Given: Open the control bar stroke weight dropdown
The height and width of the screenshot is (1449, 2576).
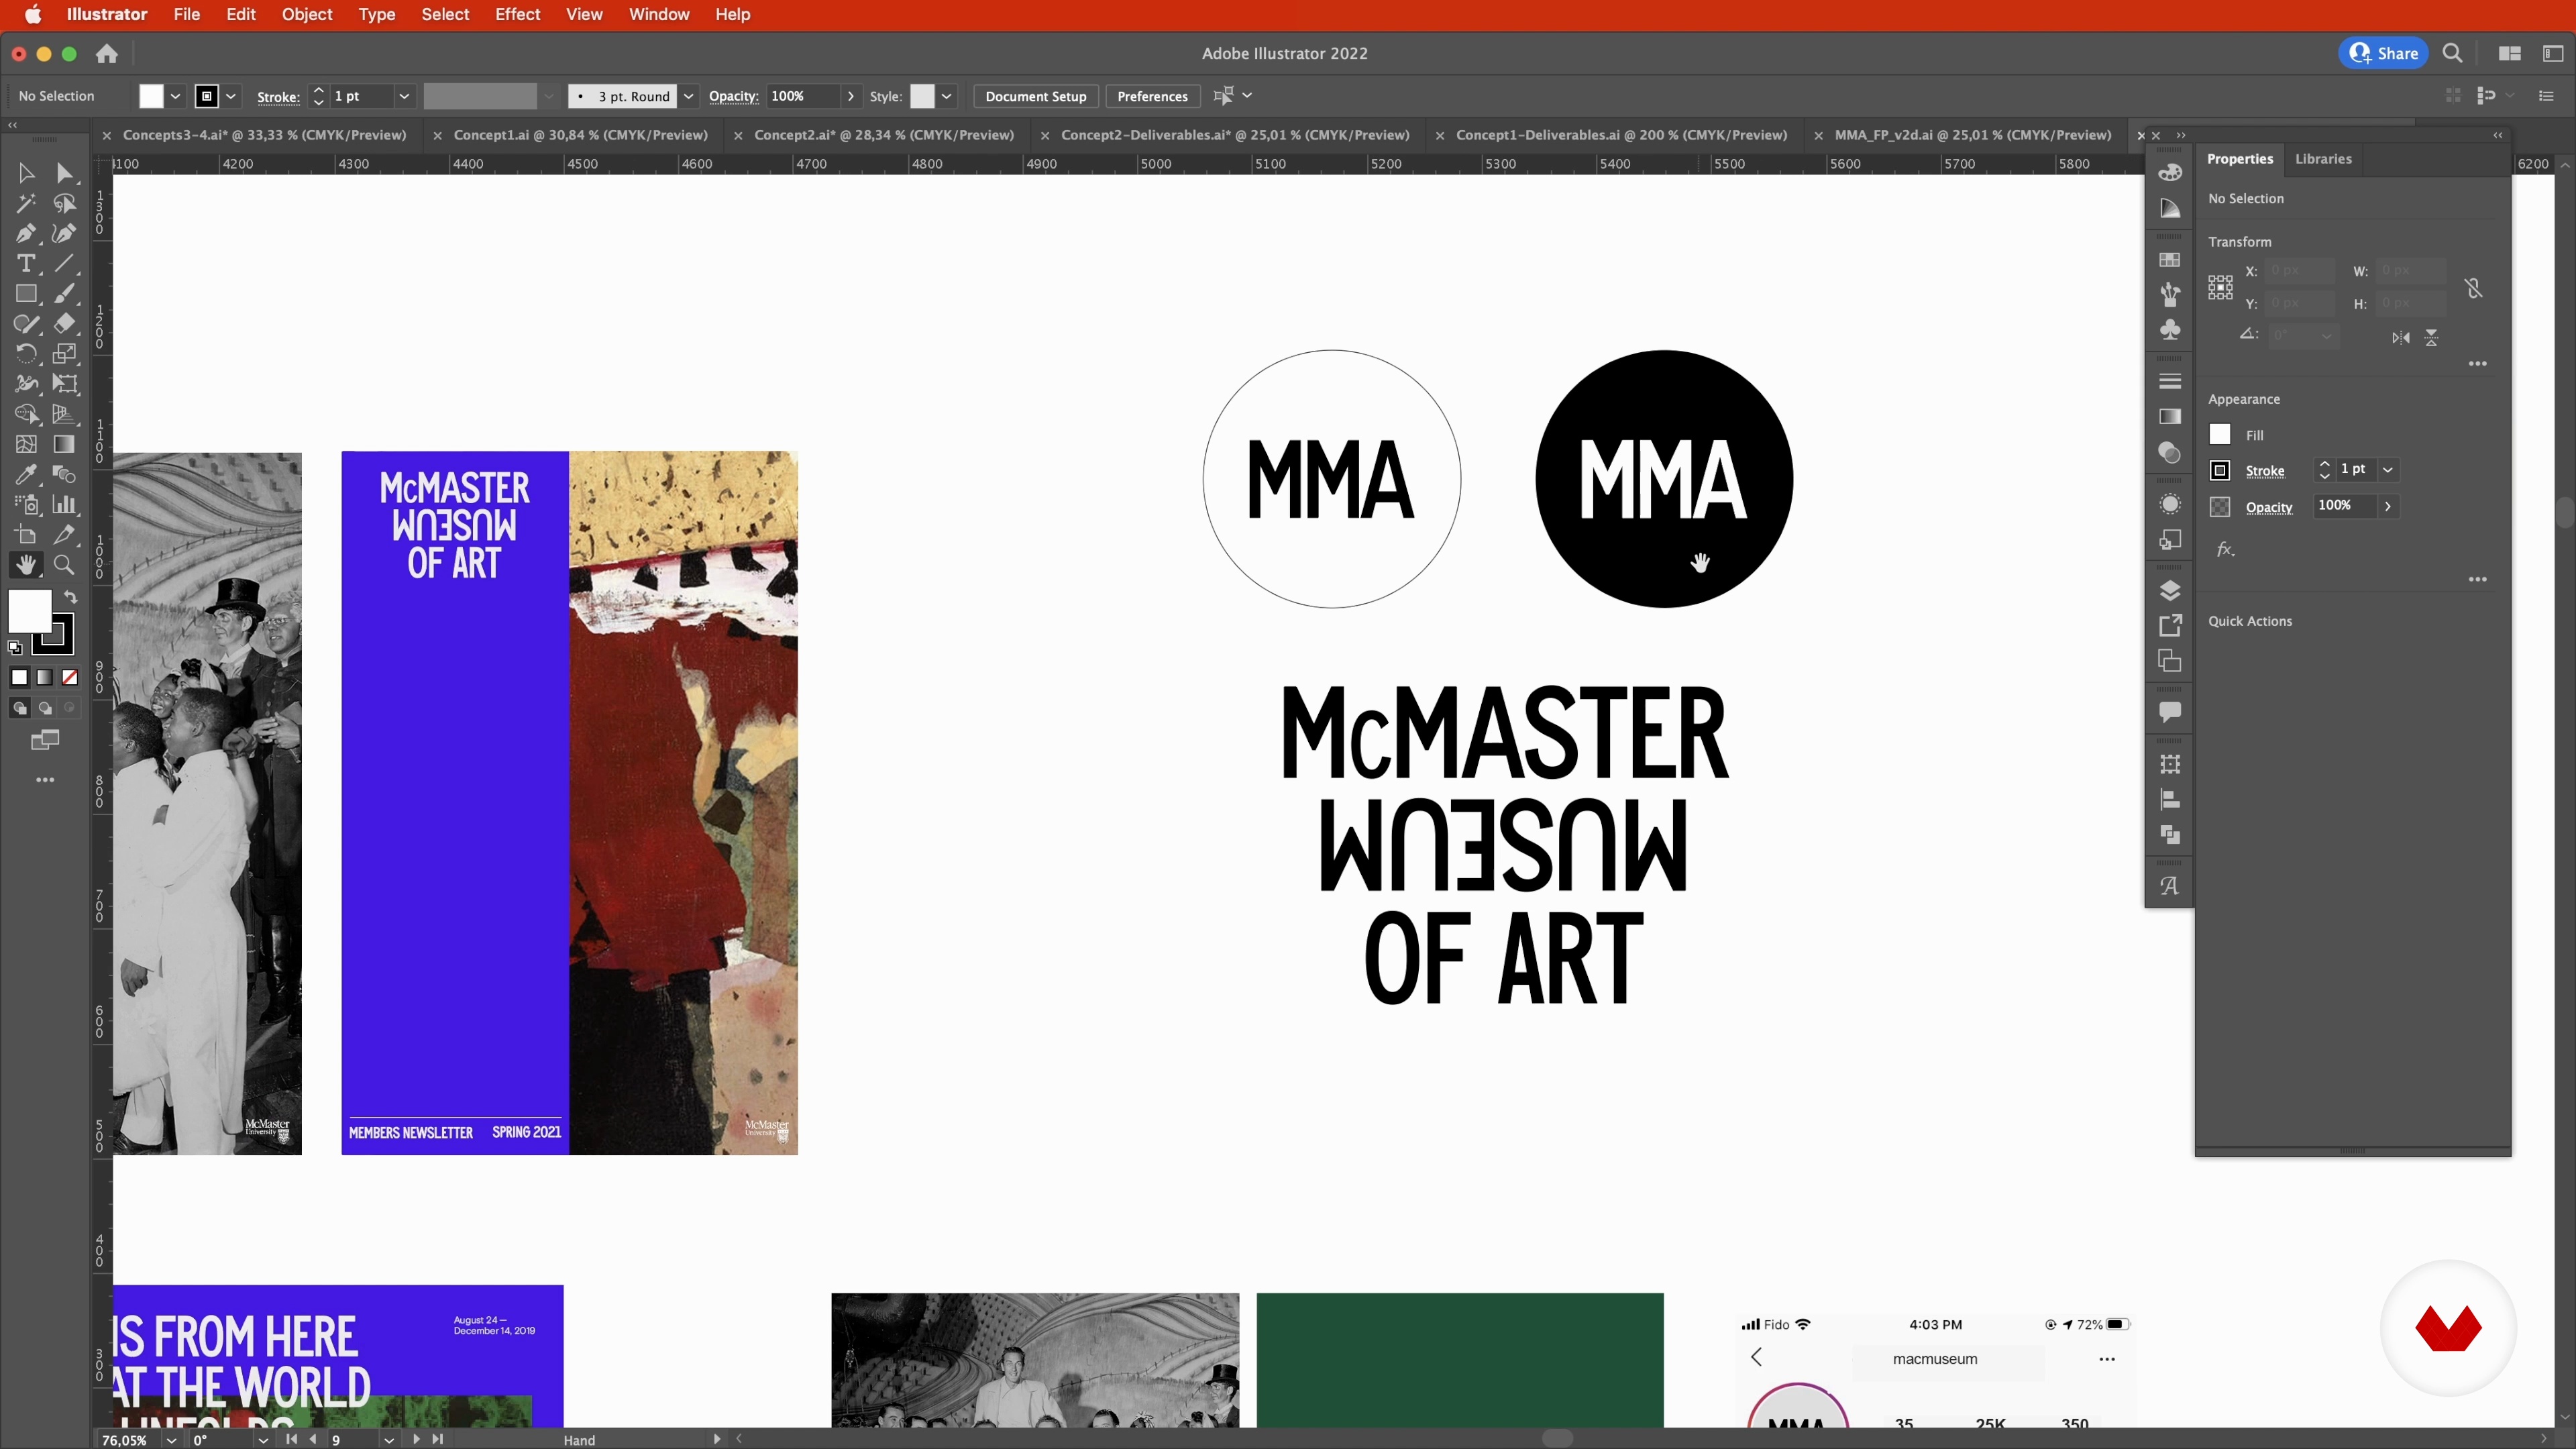Looking at the screenshot, I should tap(404, 96).
